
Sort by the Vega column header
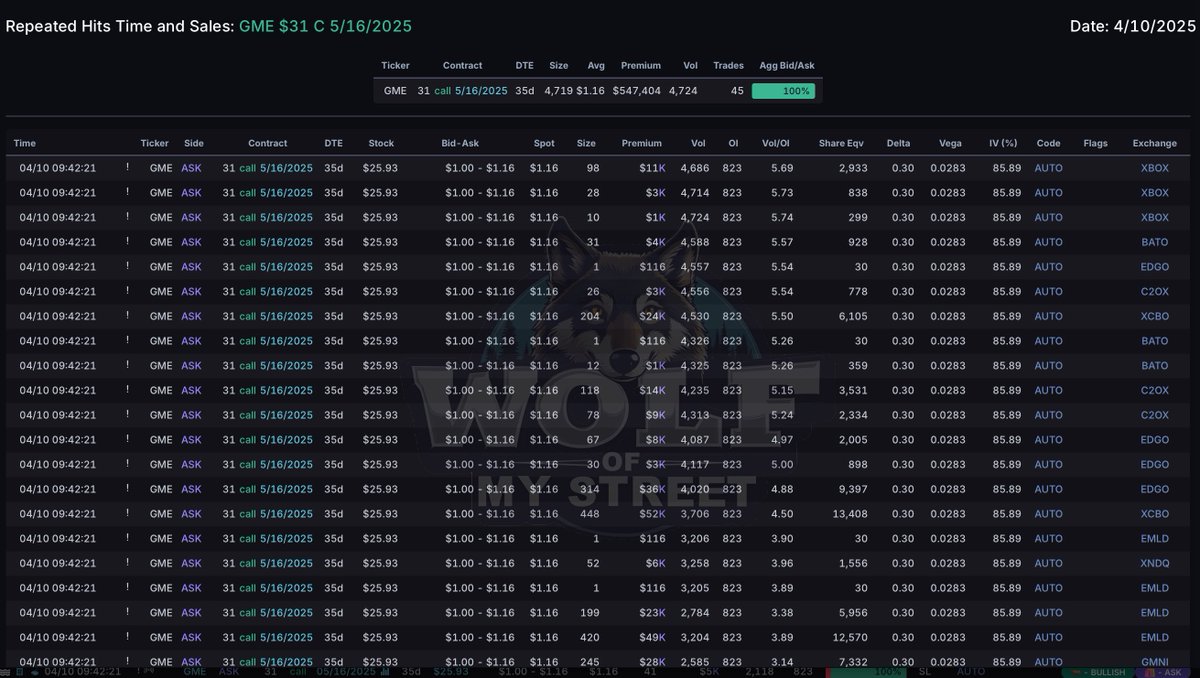951,143
